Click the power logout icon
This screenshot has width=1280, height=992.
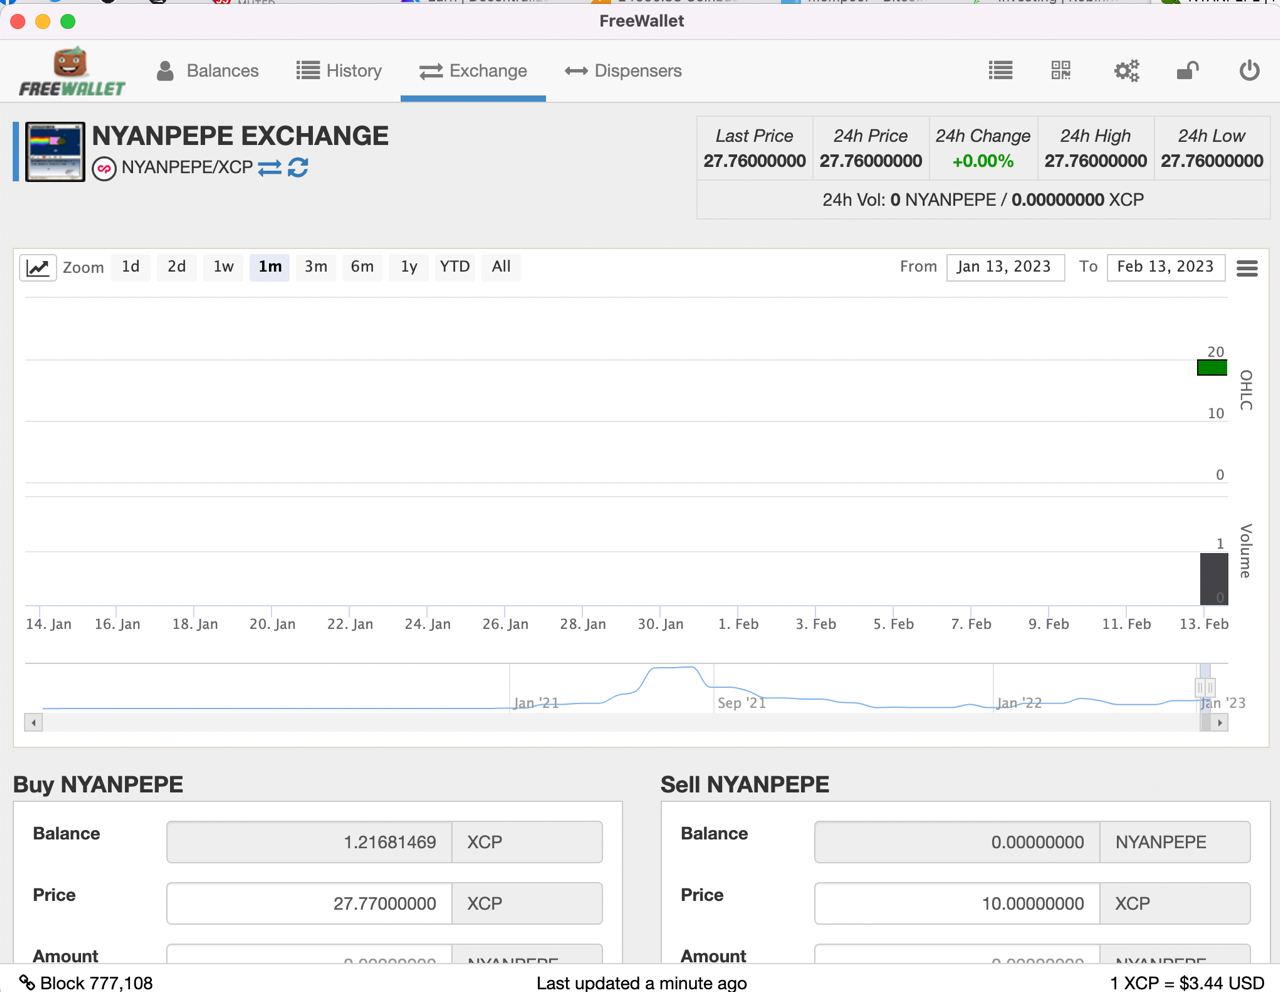coord(1249,70)
